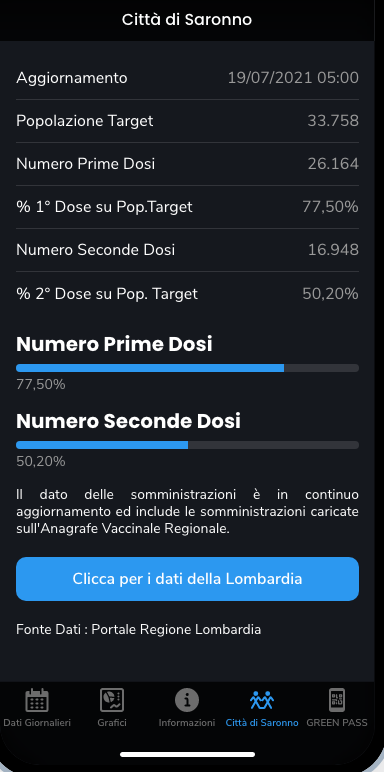This screenshot has width=384, height=772.
Task: Select the Numero Seconde Dosi 16.948 row
Action: click(x=188, y=250)
